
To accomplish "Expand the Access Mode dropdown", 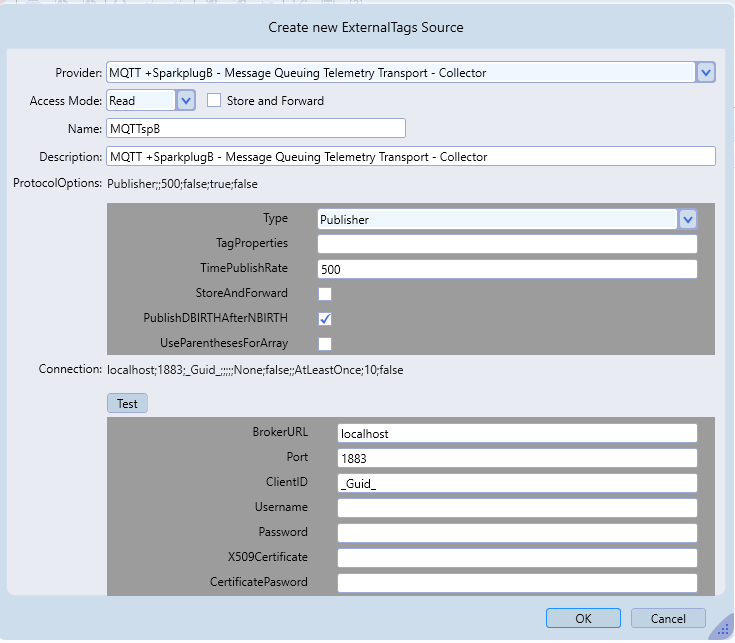I will 185,100.
